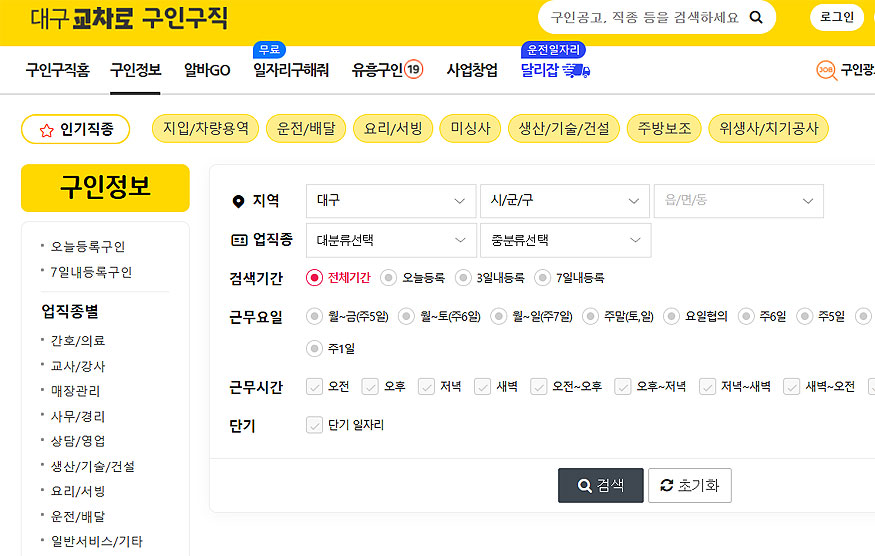Screen dimensions: 875x556
Task: Check the 오후~저녁 checkbox
Action: pyautogui.click(x=623, y=386)
